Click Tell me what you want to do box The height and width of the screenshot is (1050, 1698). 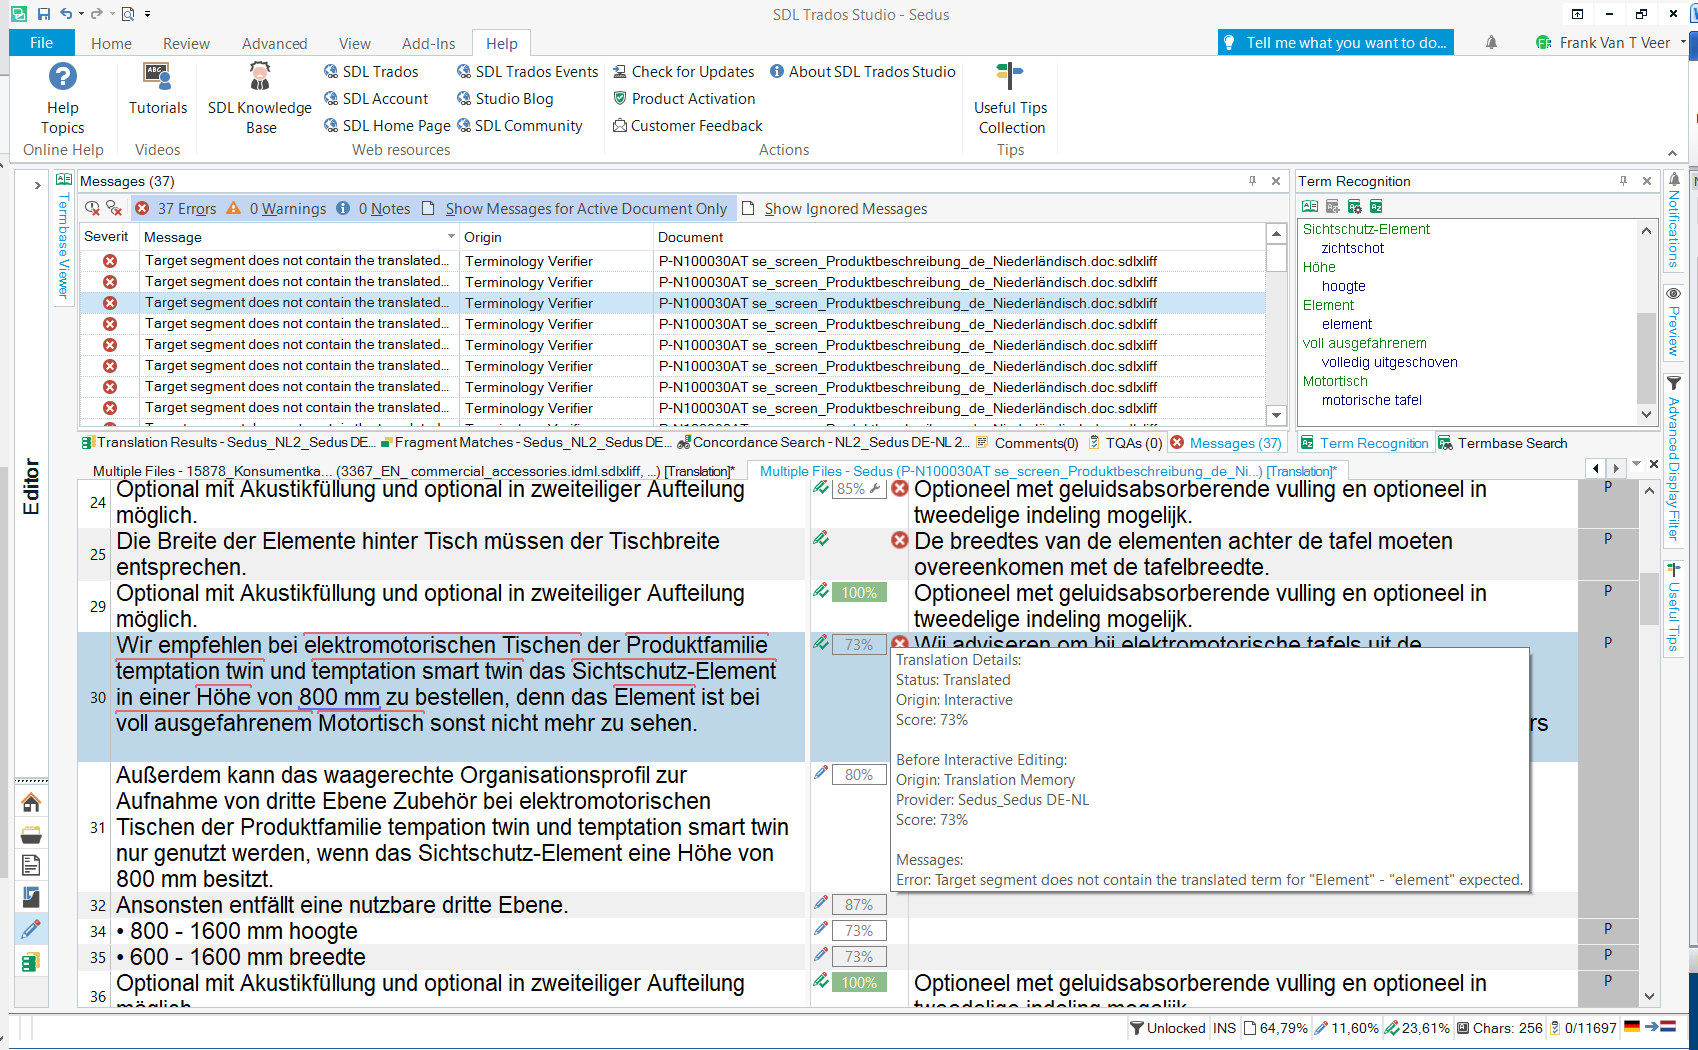(x=1336, y=43)
